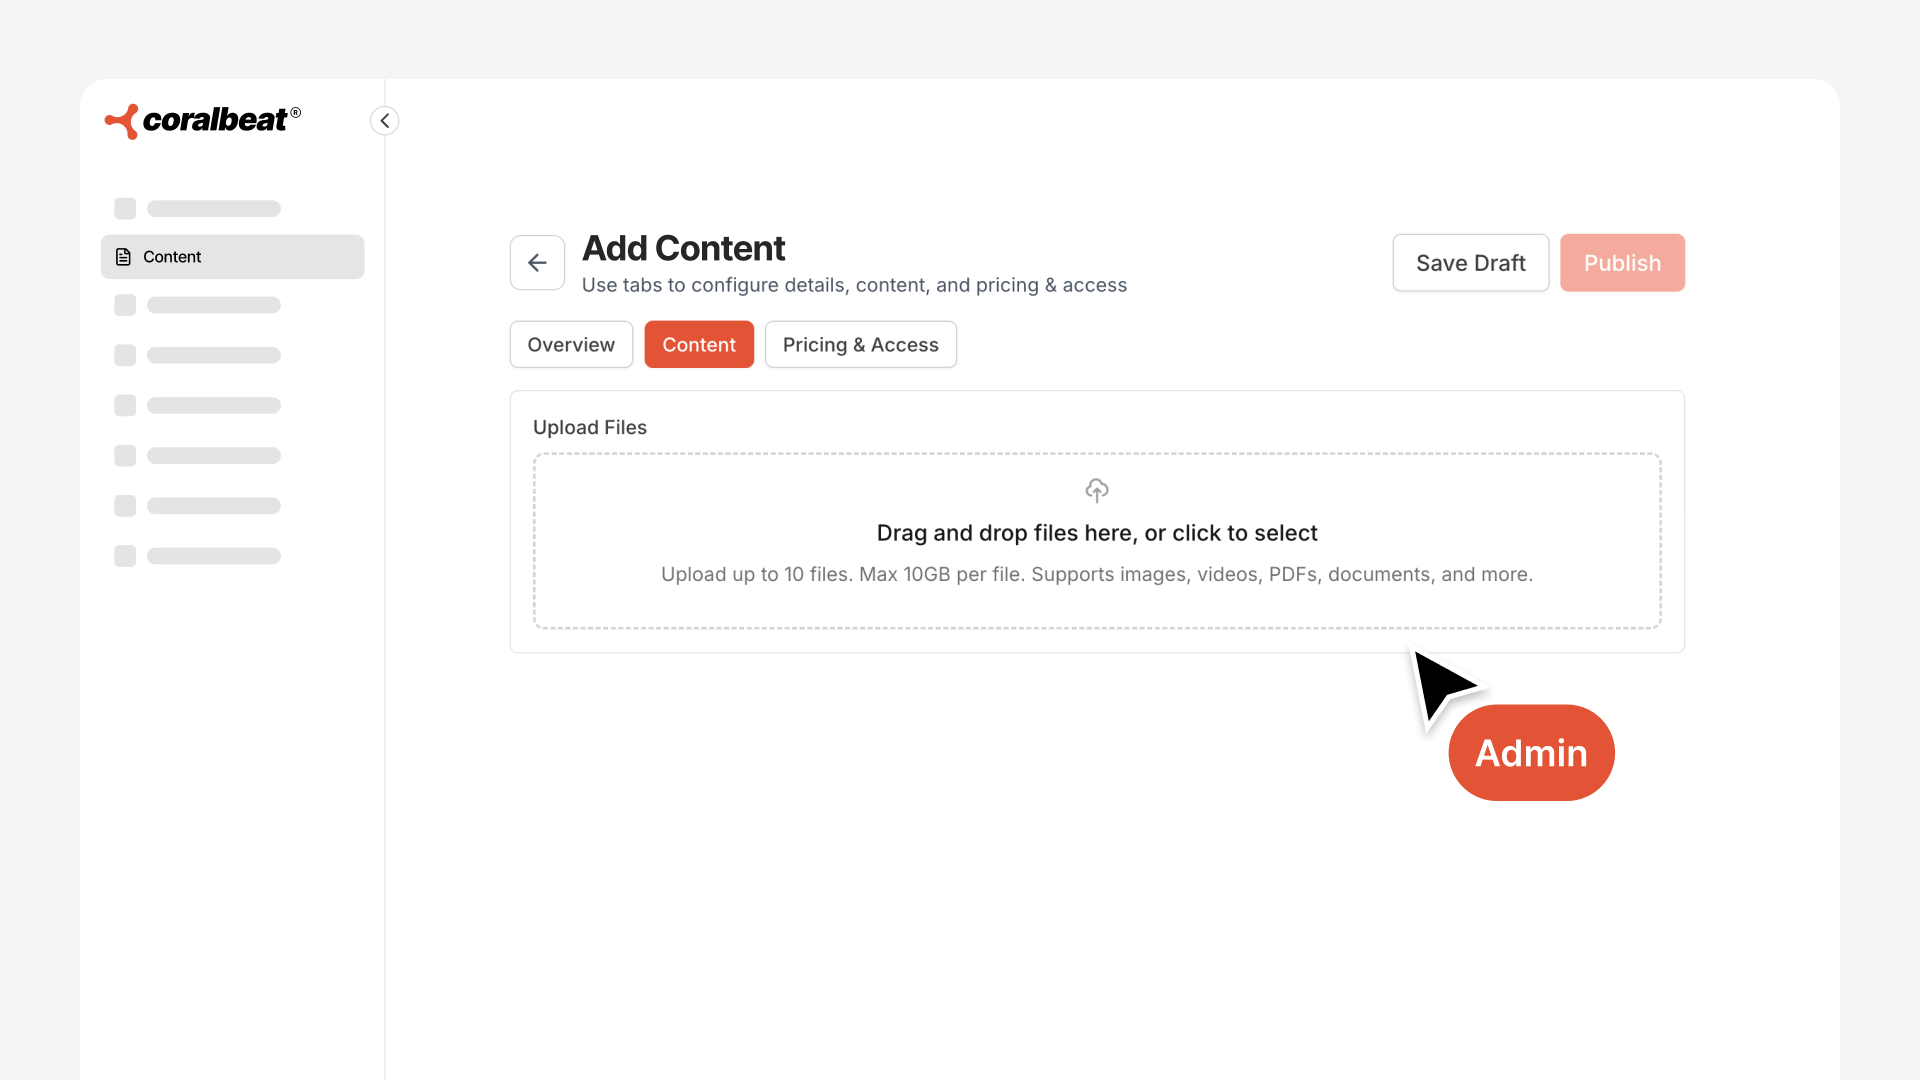Select the orange Content tab
1920x1080 pixels.
pos(699,345)
